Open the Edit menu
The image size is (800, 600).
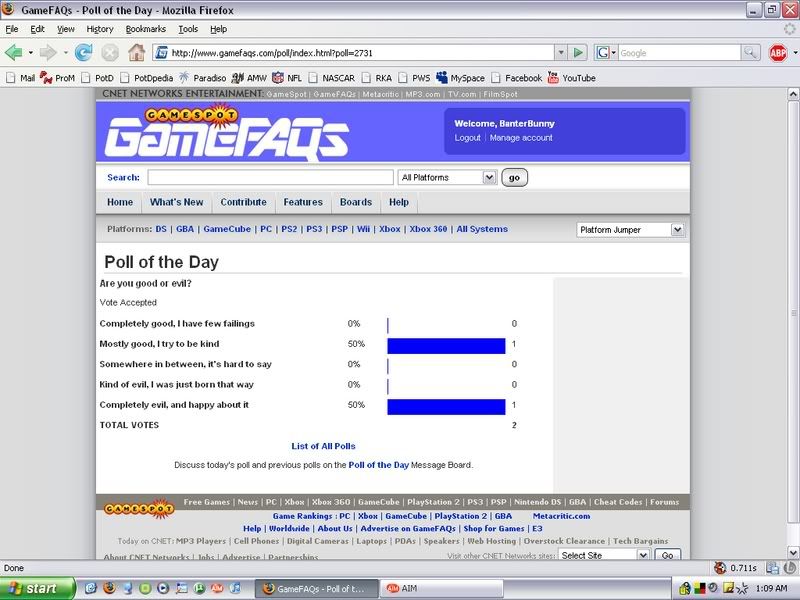click(37, 29)
